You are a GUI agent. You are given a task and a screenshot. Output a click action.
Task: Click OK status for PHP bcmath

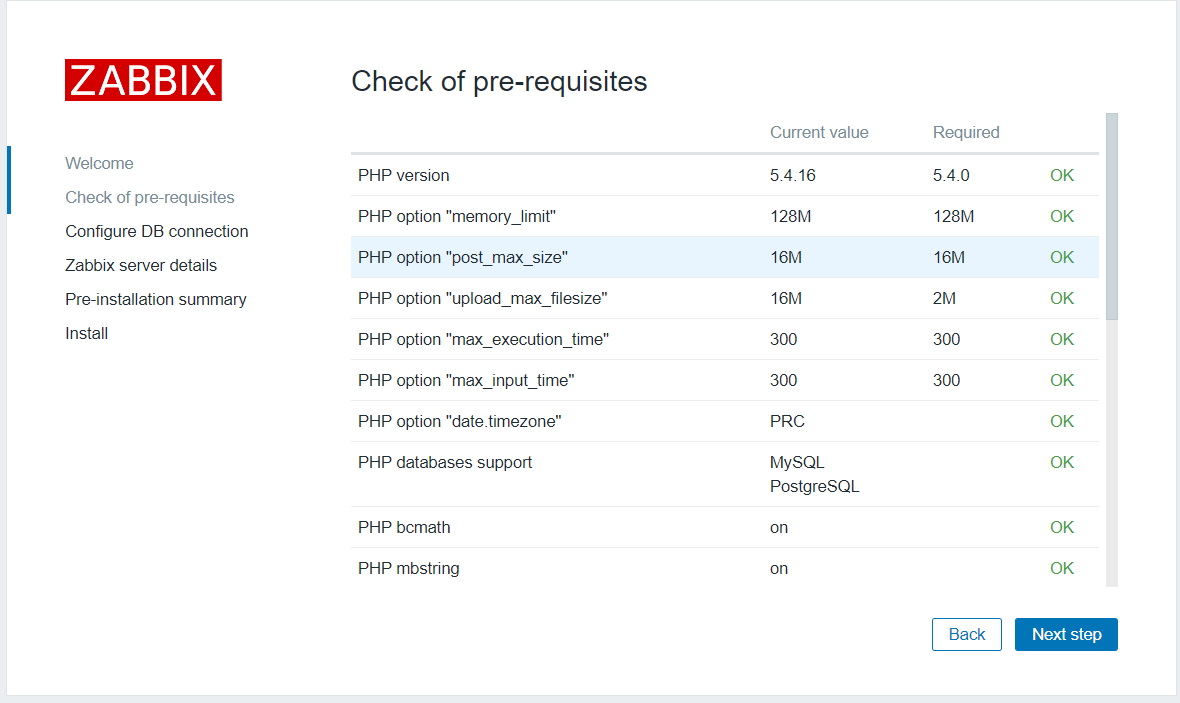point(1062,527)
